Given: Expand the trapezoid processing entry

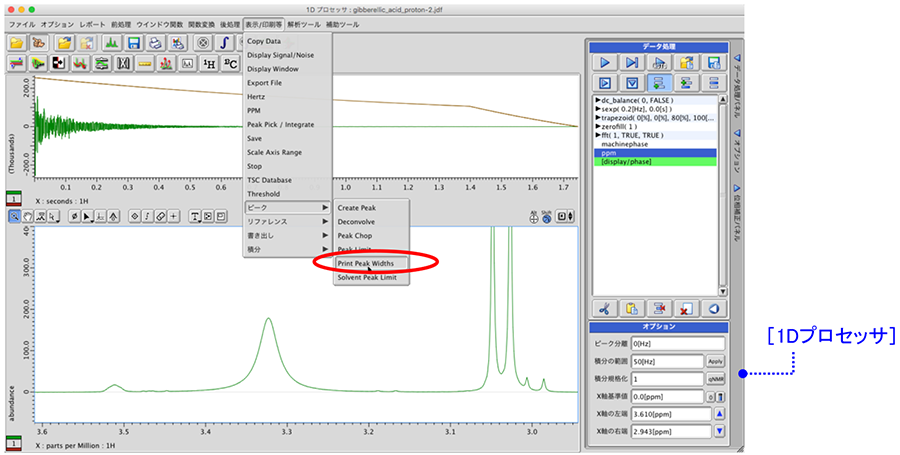Looking at the screenshot, I should tap(598, 118).
